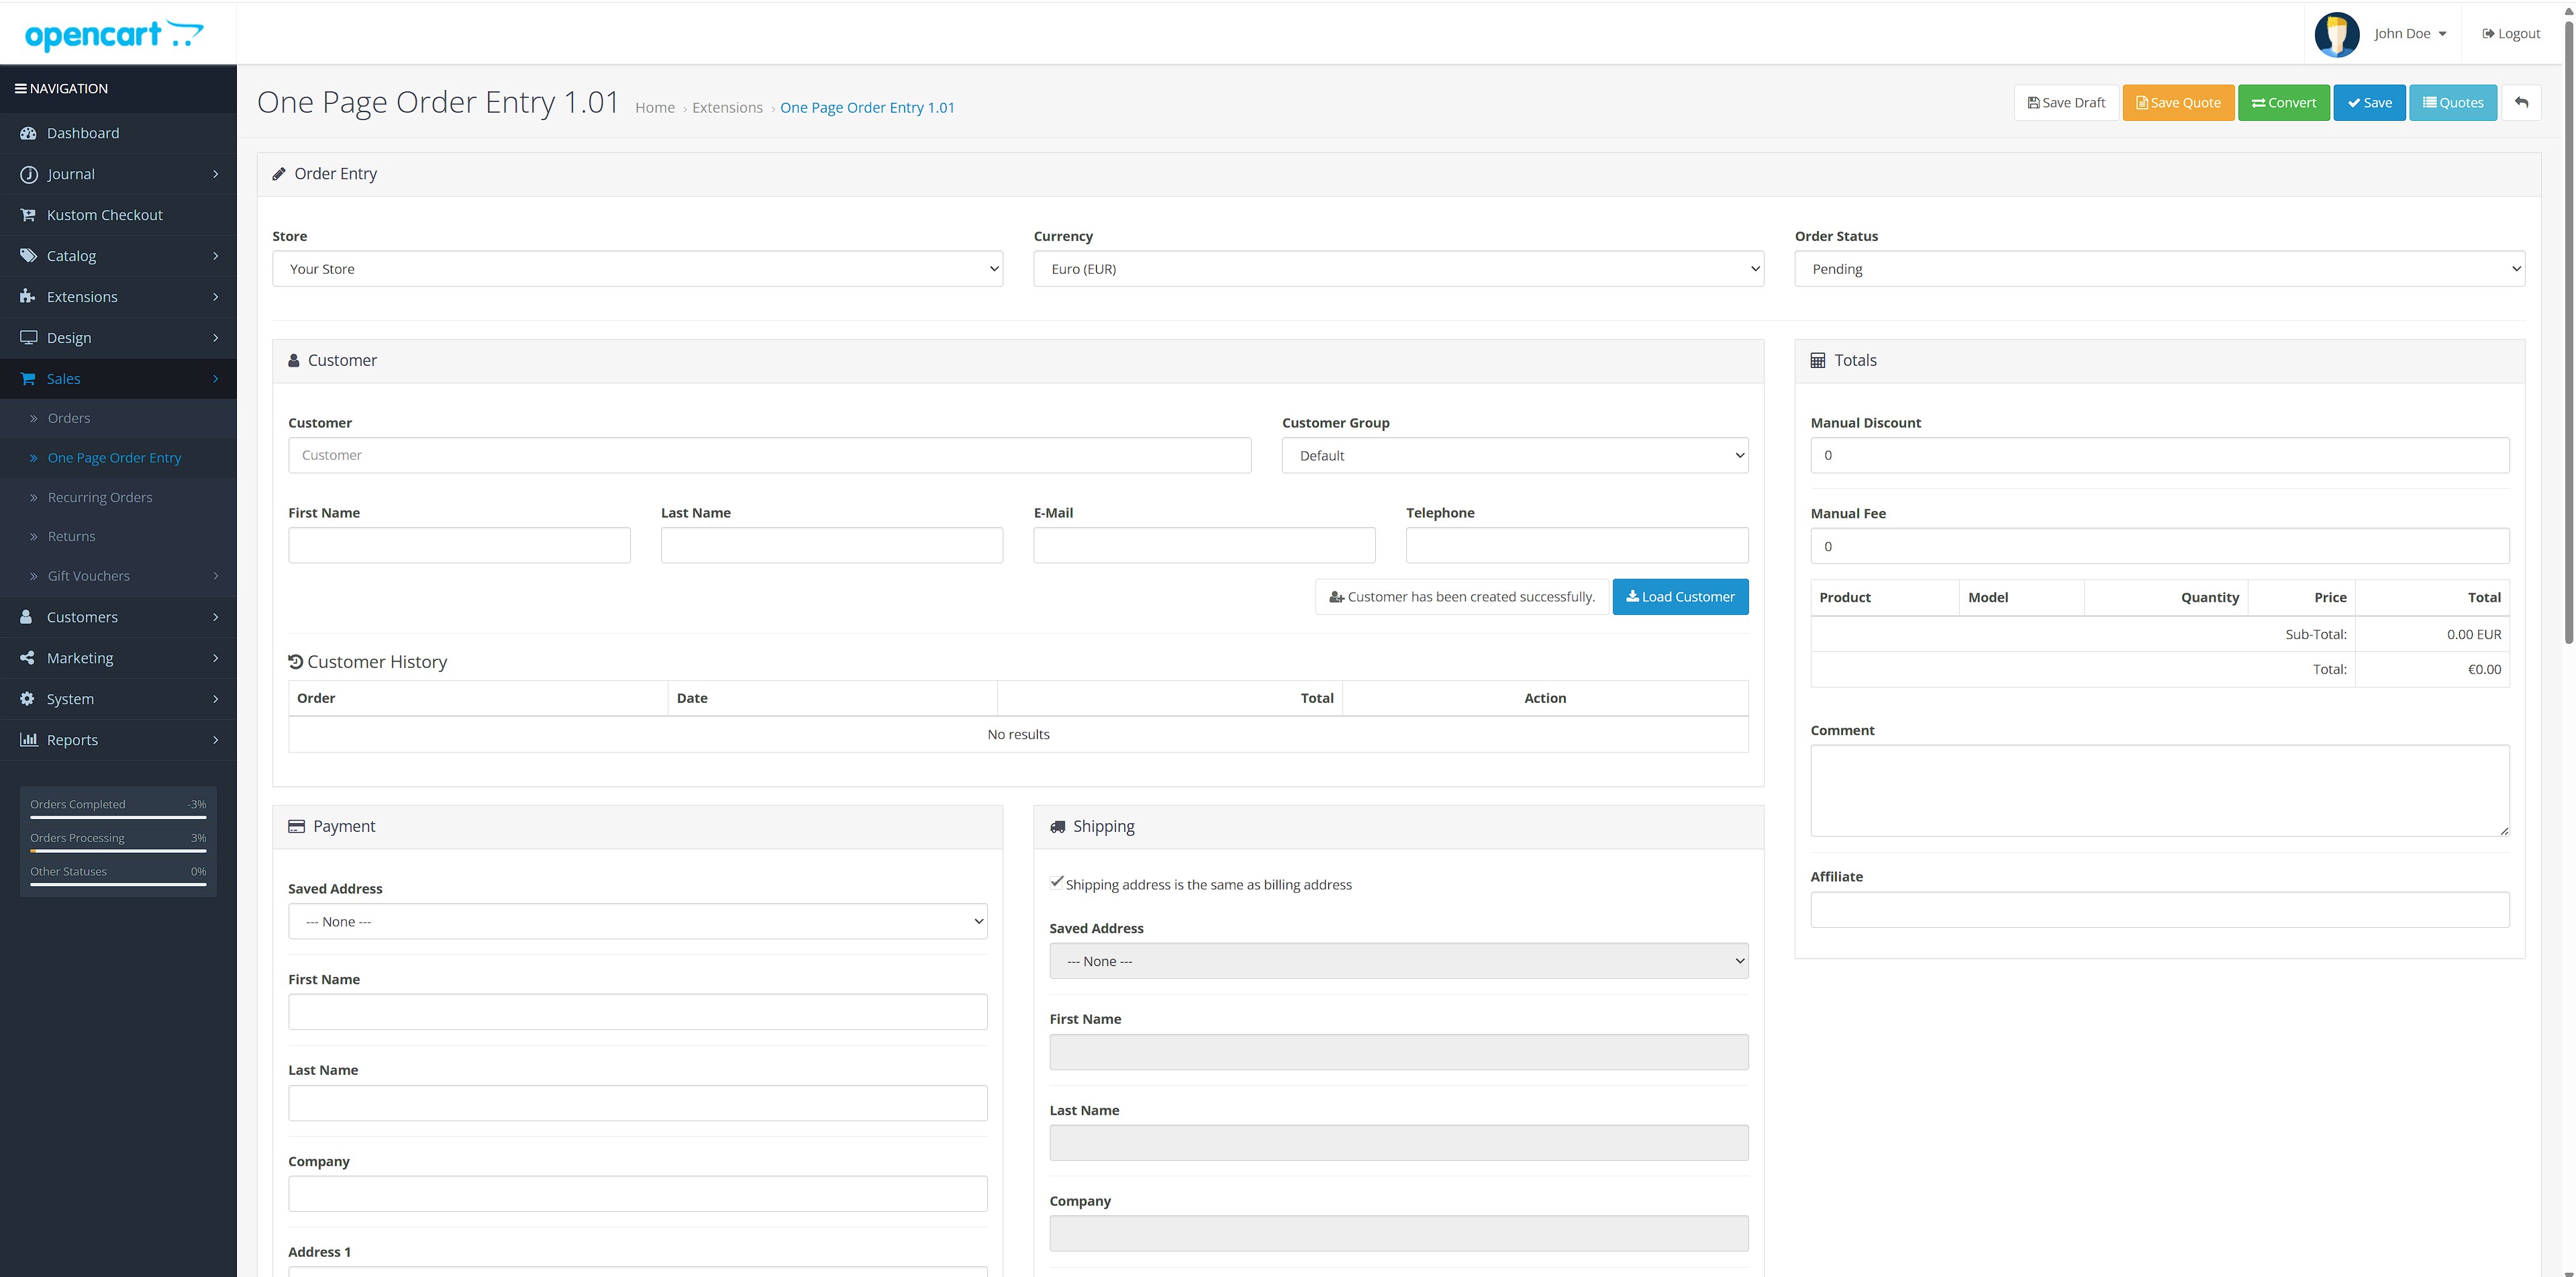Uncheck shipping address same as billing address
Screen dimensions: 2576x1277
tap(1057, 881)
